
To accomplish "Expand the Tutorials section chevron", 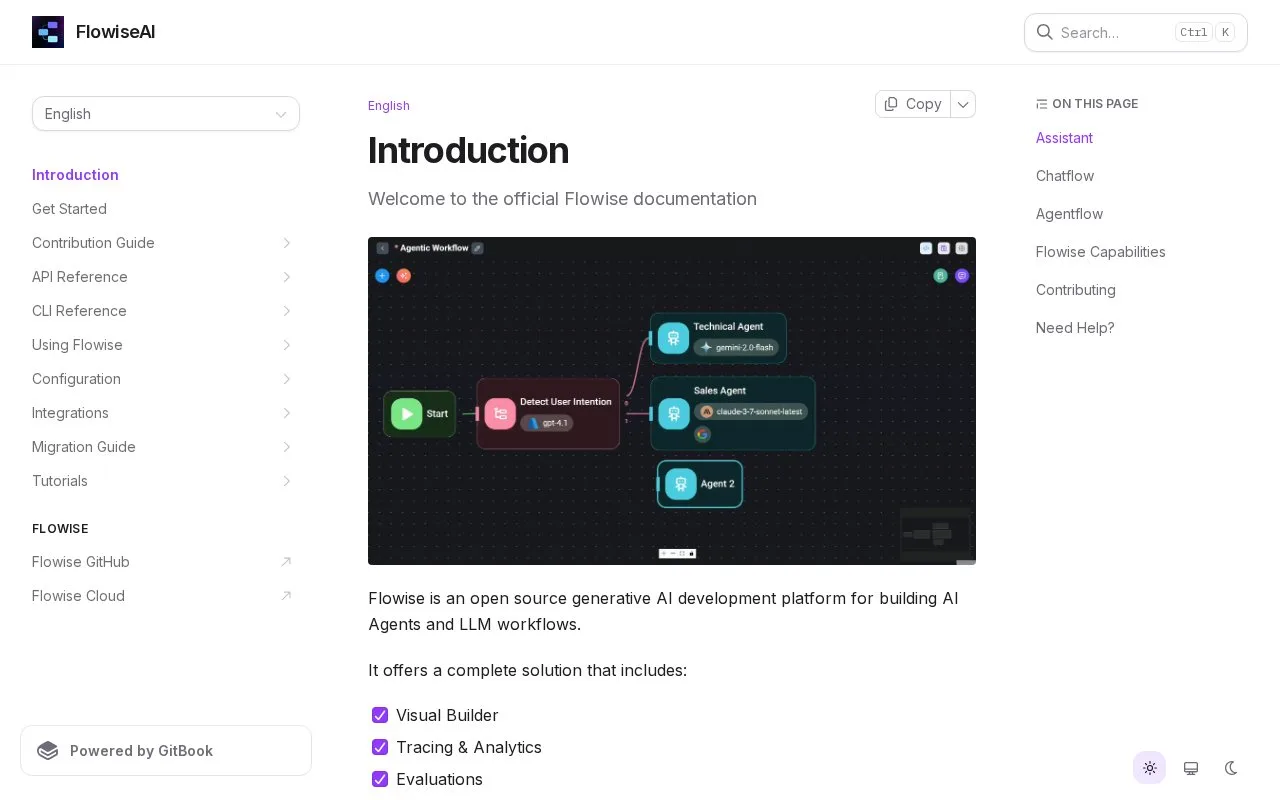I will pyautogui.click(x=286, y=481).
